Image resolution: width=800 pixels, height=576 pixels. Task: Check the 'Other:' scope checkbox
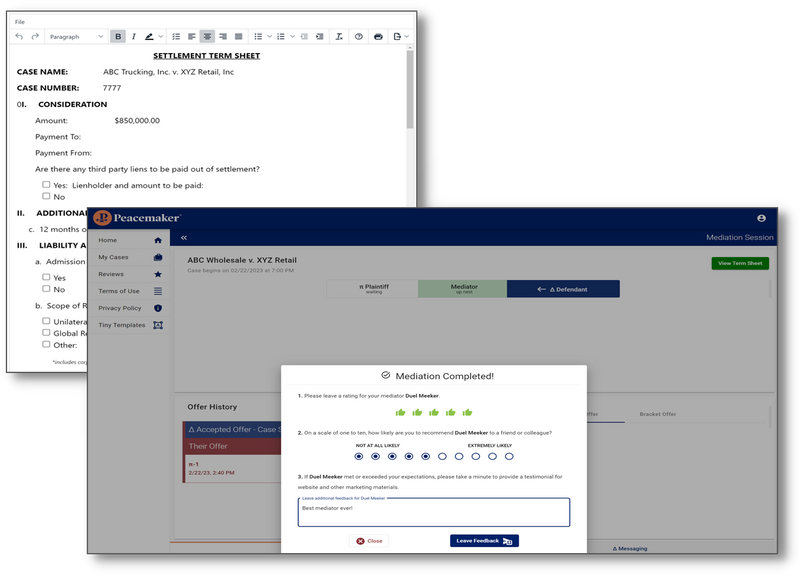pyautogui.click(x=46, y=344)
